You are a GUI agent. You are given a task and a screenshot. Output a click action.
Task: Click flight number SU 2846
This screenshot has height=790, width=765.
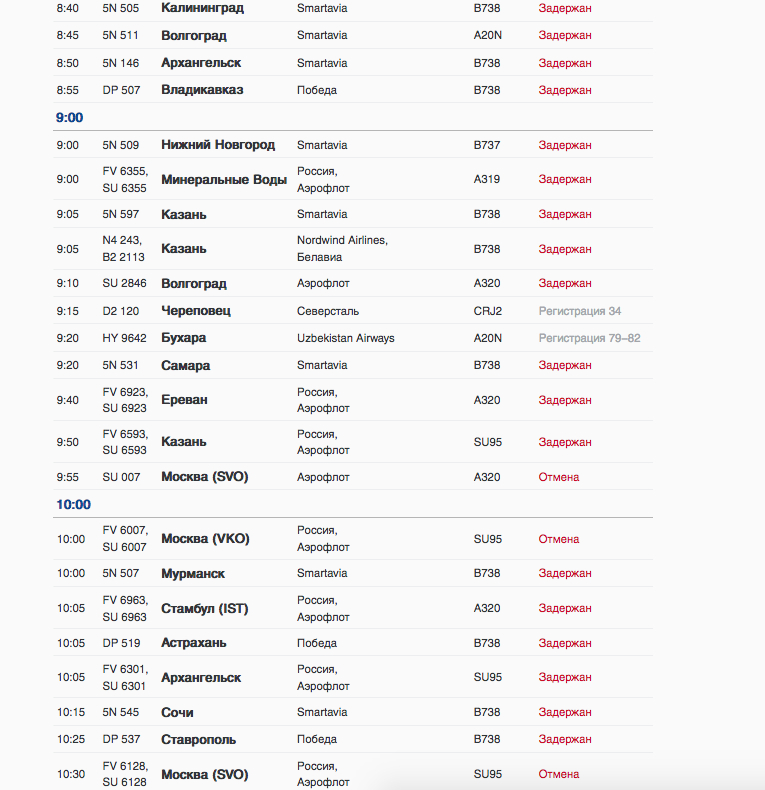point(124,284)
